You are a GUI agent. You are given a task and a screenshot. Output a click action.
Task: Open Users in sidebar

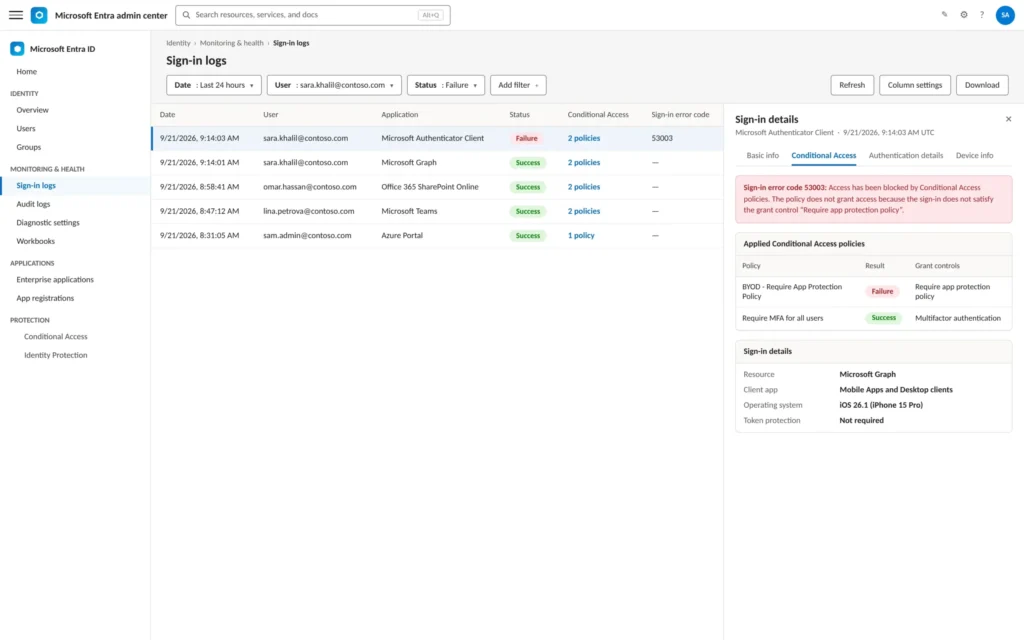point(75,129)
